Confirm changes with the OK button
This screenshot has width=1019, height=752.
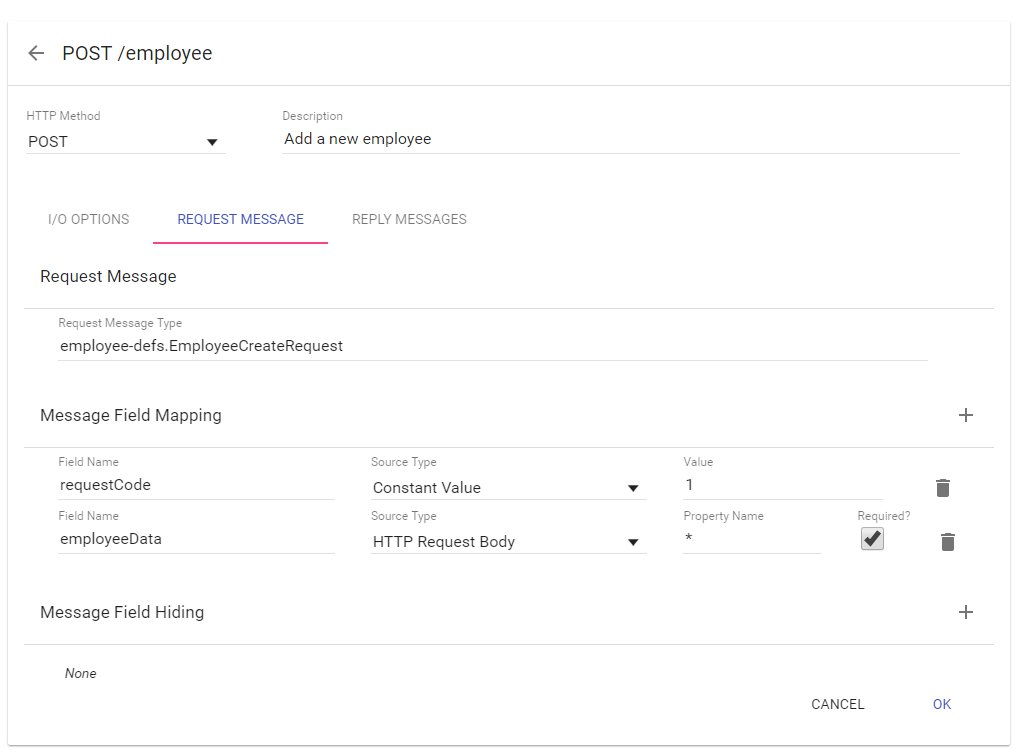941,704
